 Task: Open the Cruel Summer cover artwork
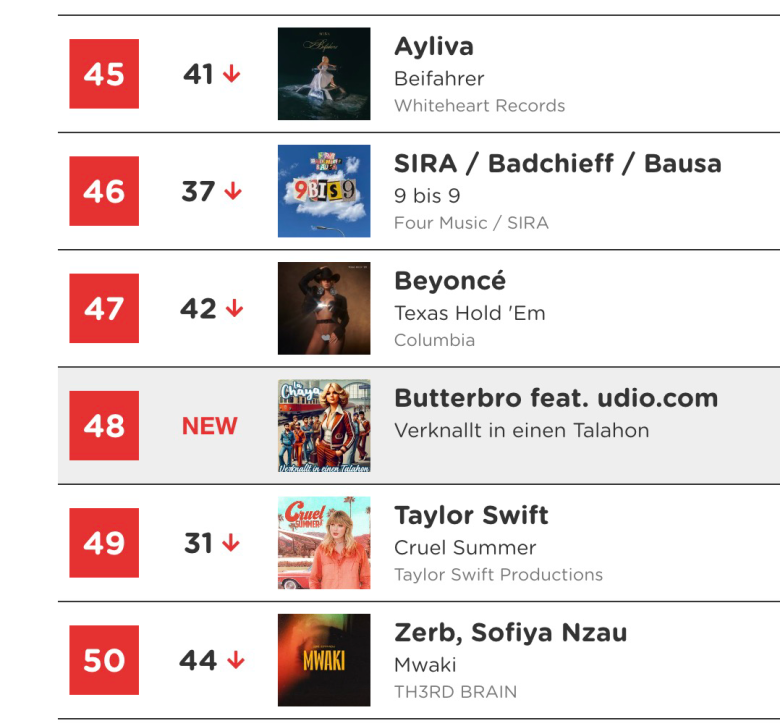[324, 543]
